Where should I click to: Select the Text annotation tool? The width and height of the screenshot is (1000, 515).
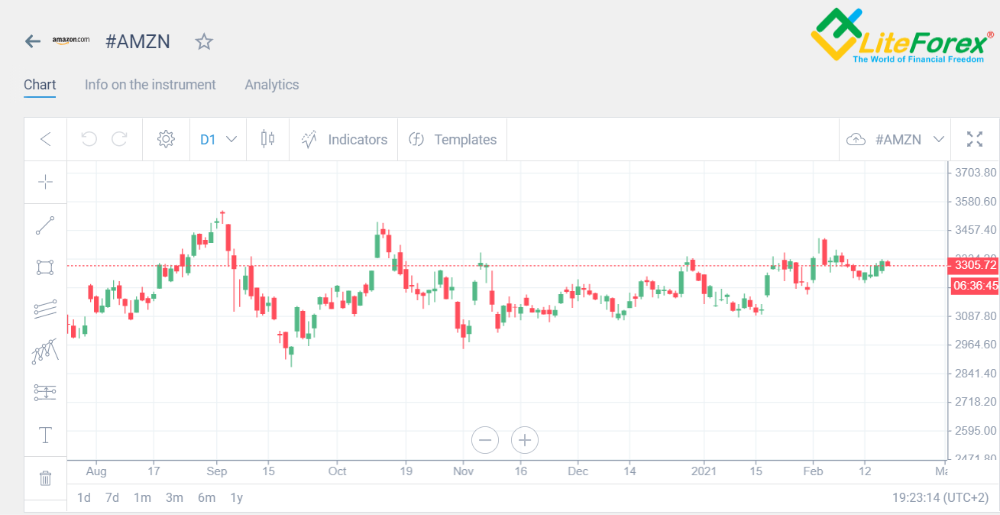coord(45,435)
